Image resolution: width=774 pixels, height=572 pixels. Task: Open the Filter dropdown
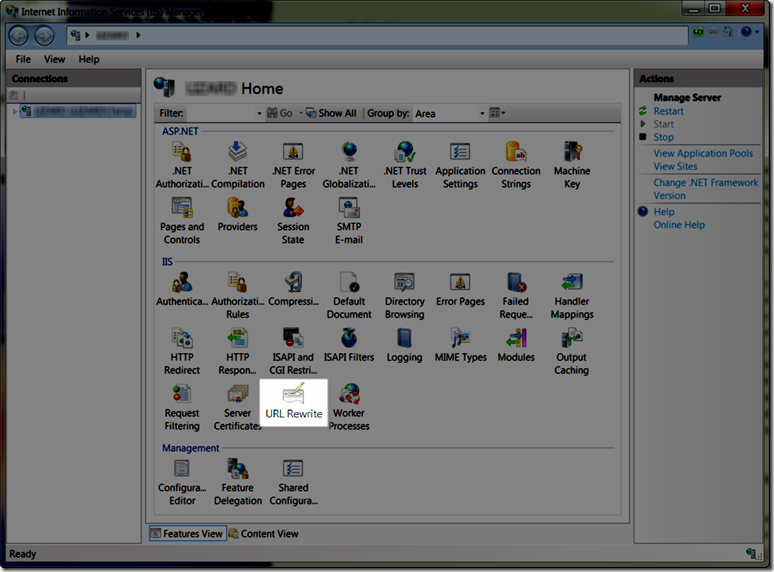point(259,114)
